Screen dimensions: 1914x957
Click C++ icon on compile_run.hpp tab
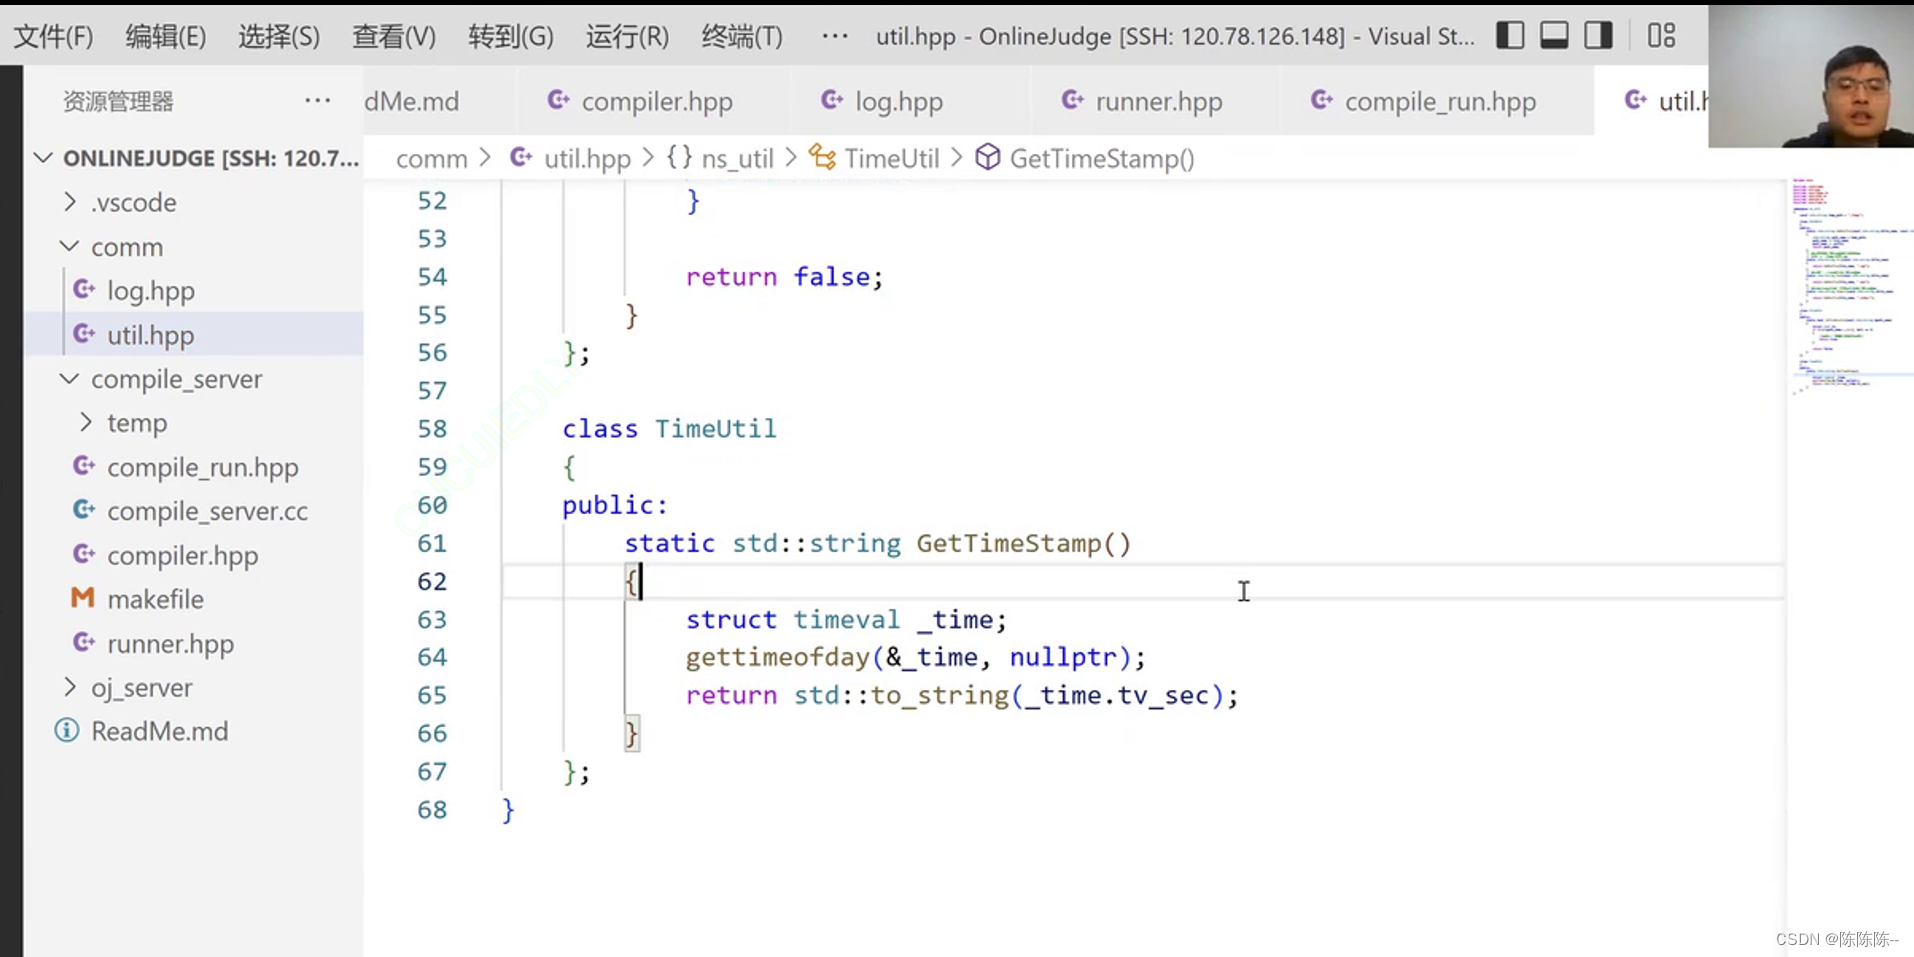pos(1322,100)
